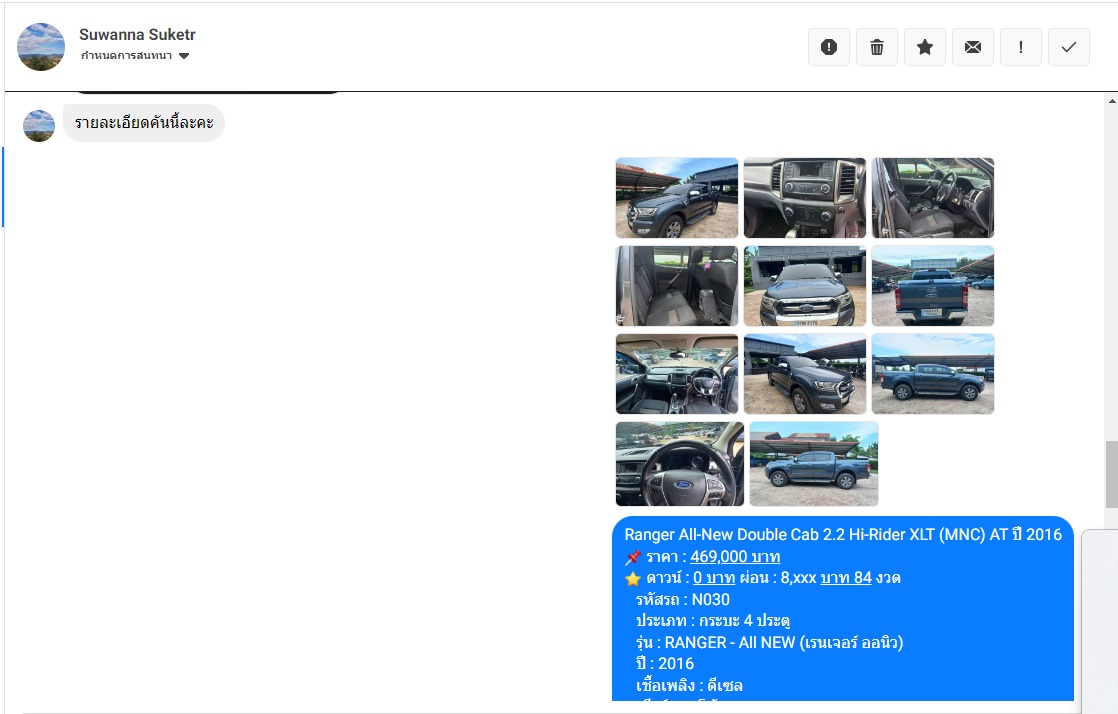This screenshot has width=1118, height=714.
Task: Open photo of truck rear tailgate view
Action: coord(933,286)
